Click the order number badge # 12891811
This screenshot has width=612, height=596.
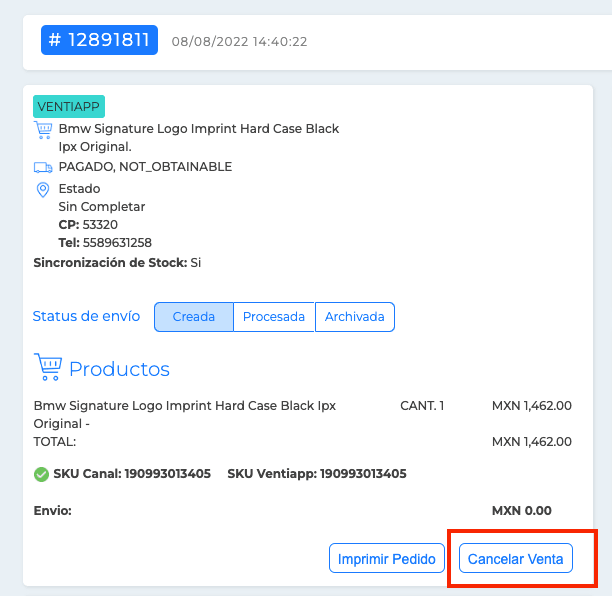99,40
